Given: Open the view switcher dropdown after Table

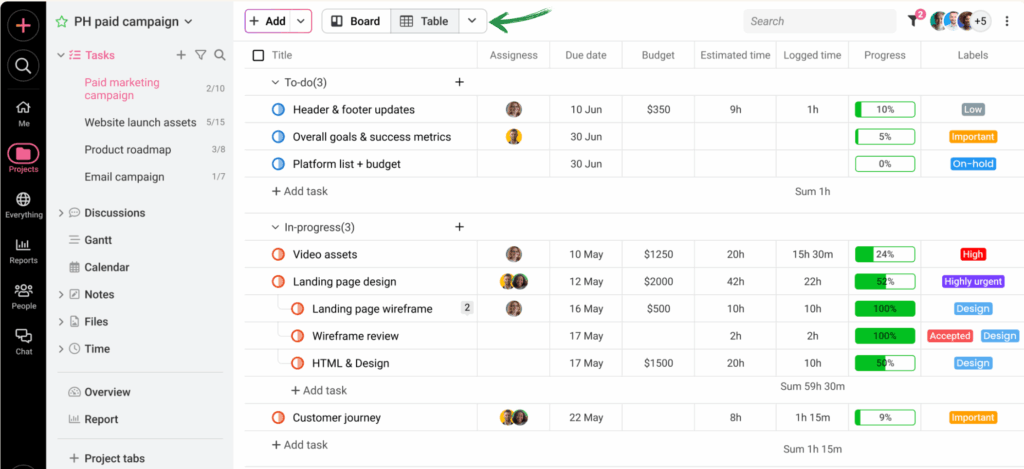Looking at the screenshot, I should (473, 21).
